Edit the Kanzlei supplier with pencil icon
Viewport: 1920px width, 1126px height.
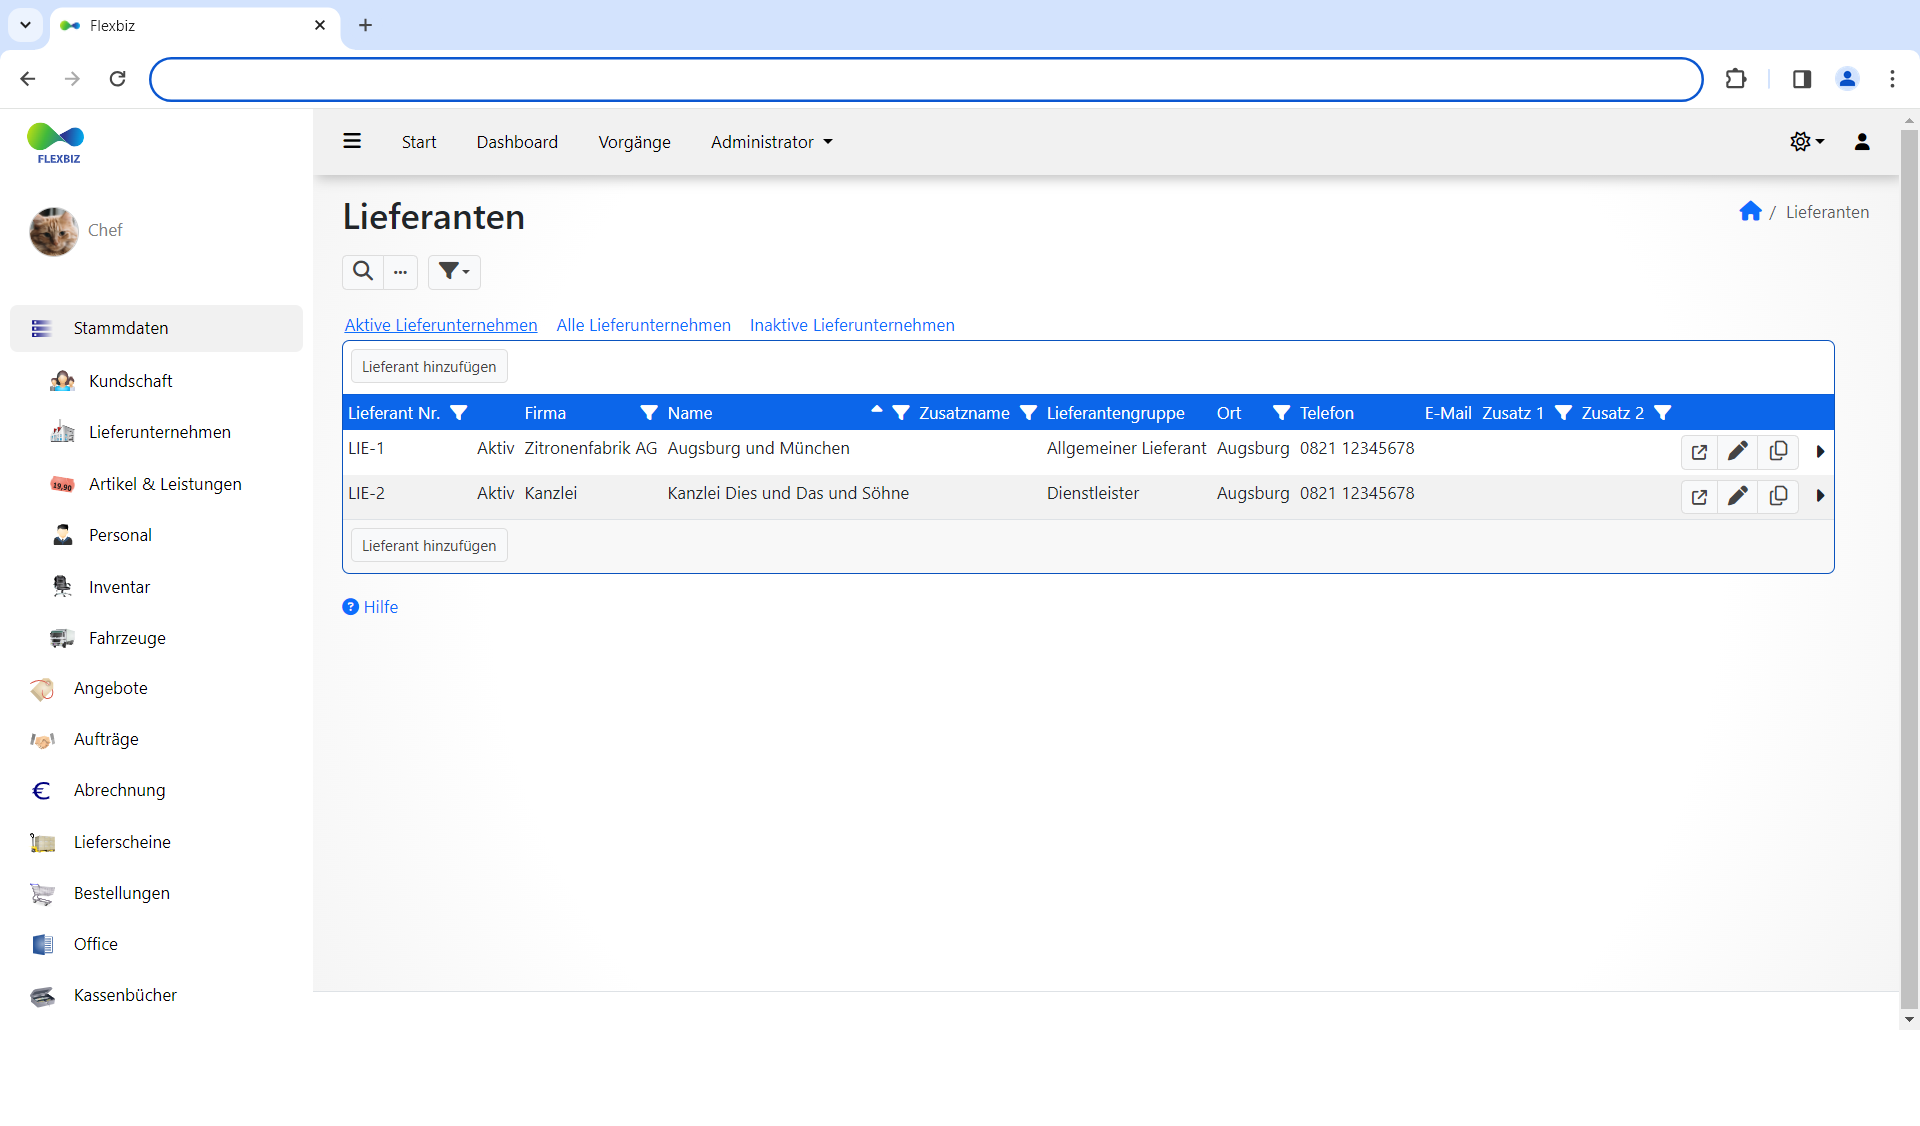point(1738,496)
